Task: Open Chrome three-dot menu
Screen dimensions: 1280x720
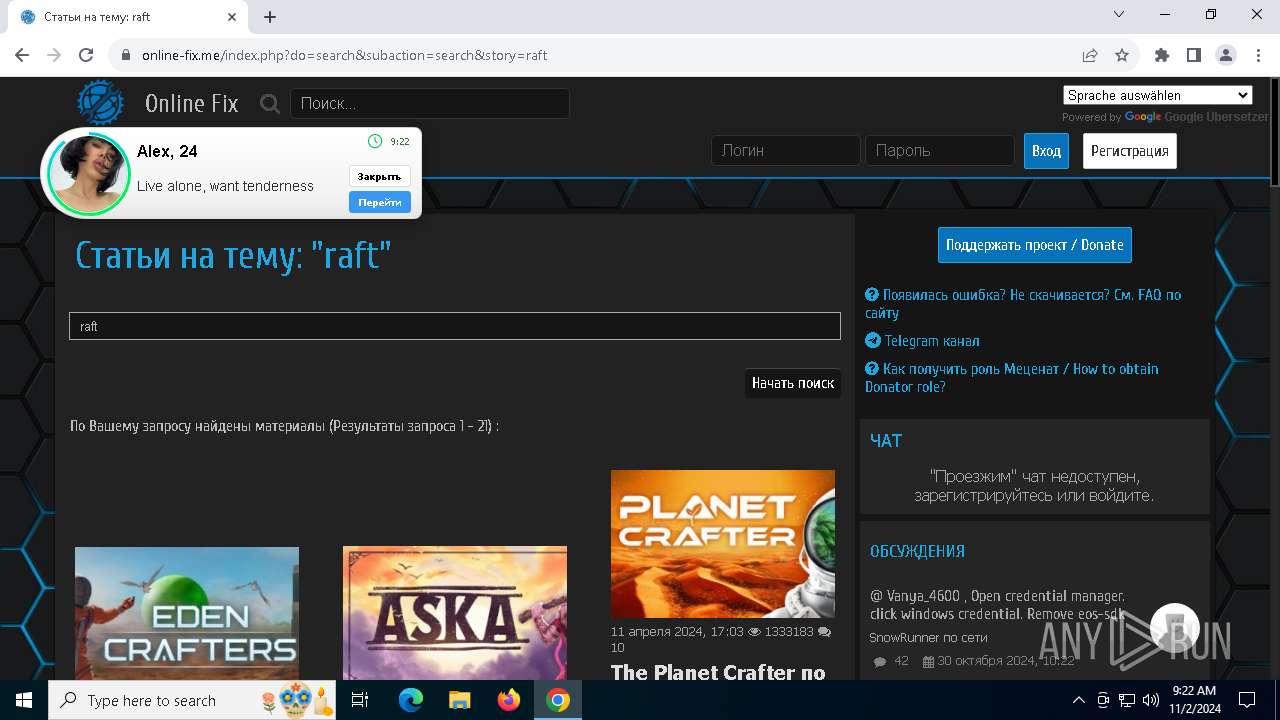Action: click(x=1258, y=55)
